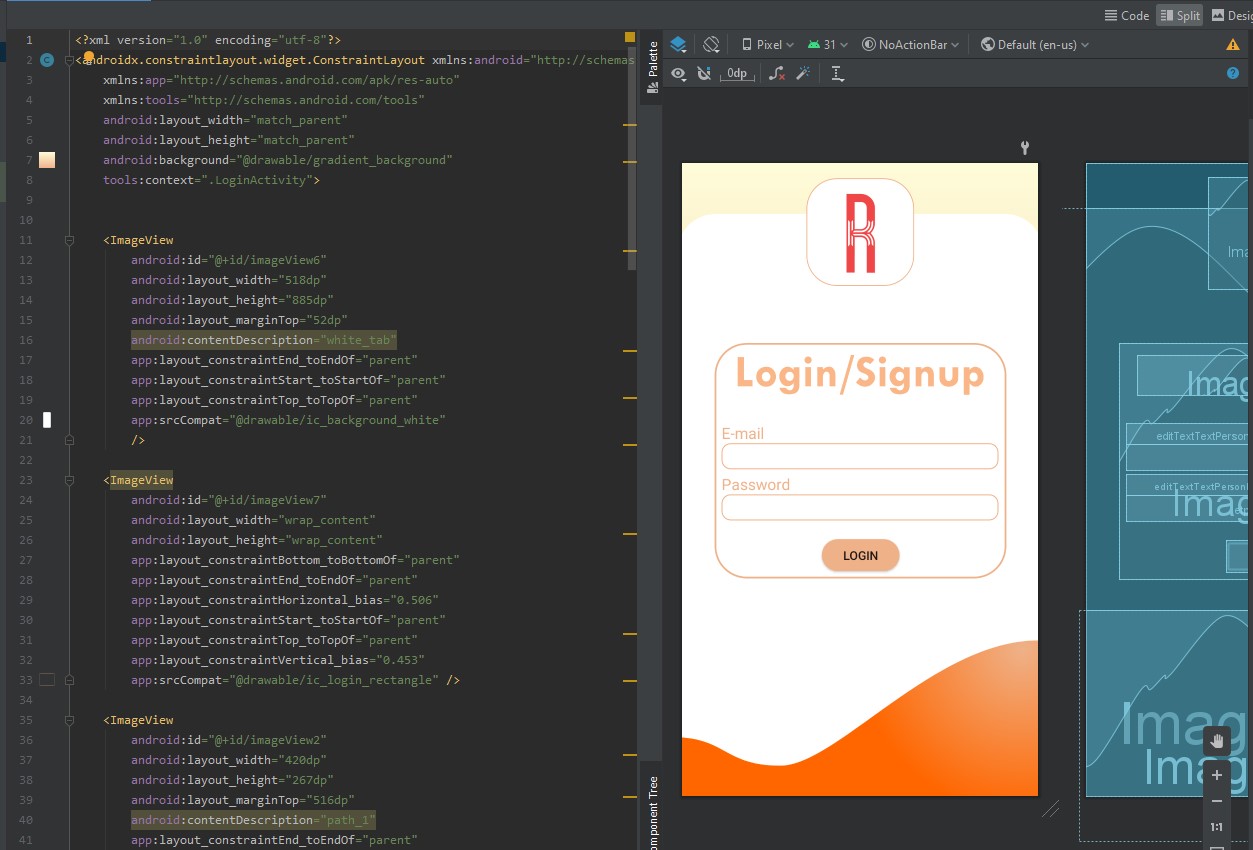This screenshot has width=1253, height=850.
Task: Click the LOGIN button in phone preview
Action: [860, 556]
